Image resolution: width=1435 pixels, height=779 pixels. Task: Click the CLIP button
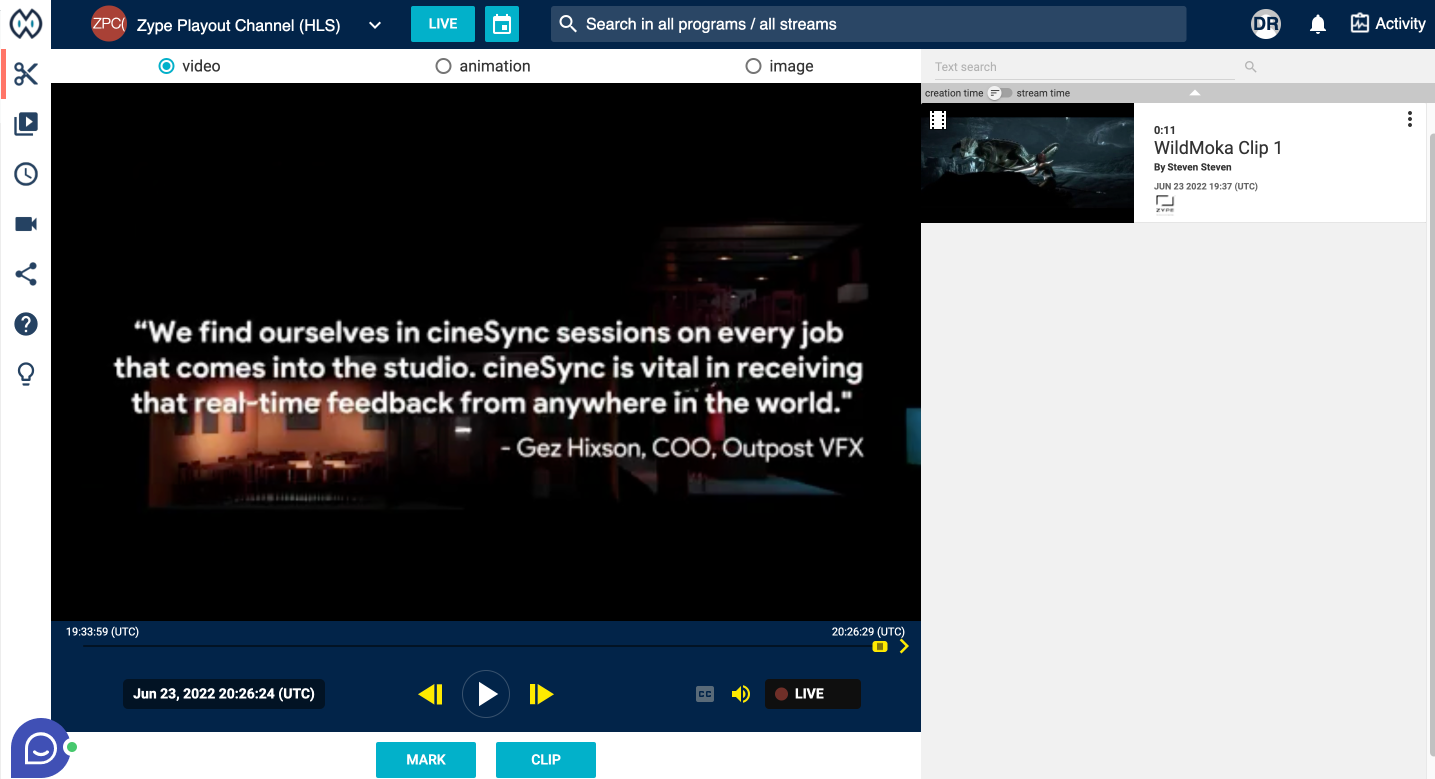(x=546, y=760)
